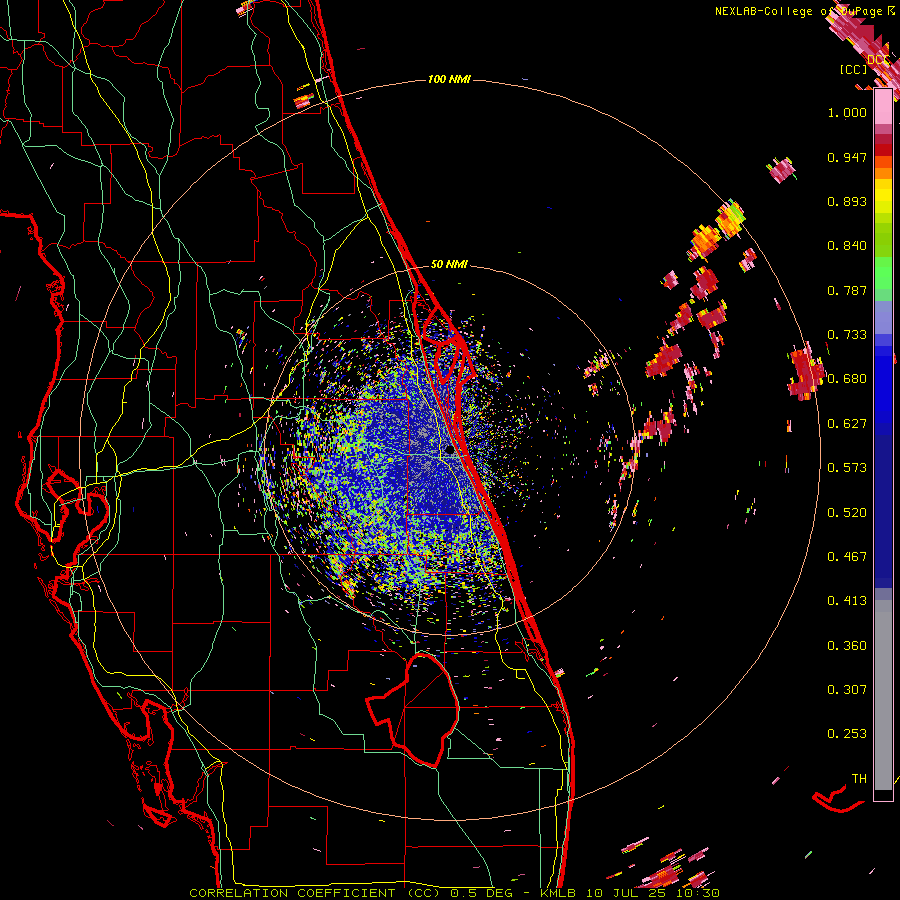Click the TH threshold label on legend
This screenshot has height=900, width=900.
tap(859, 779)
